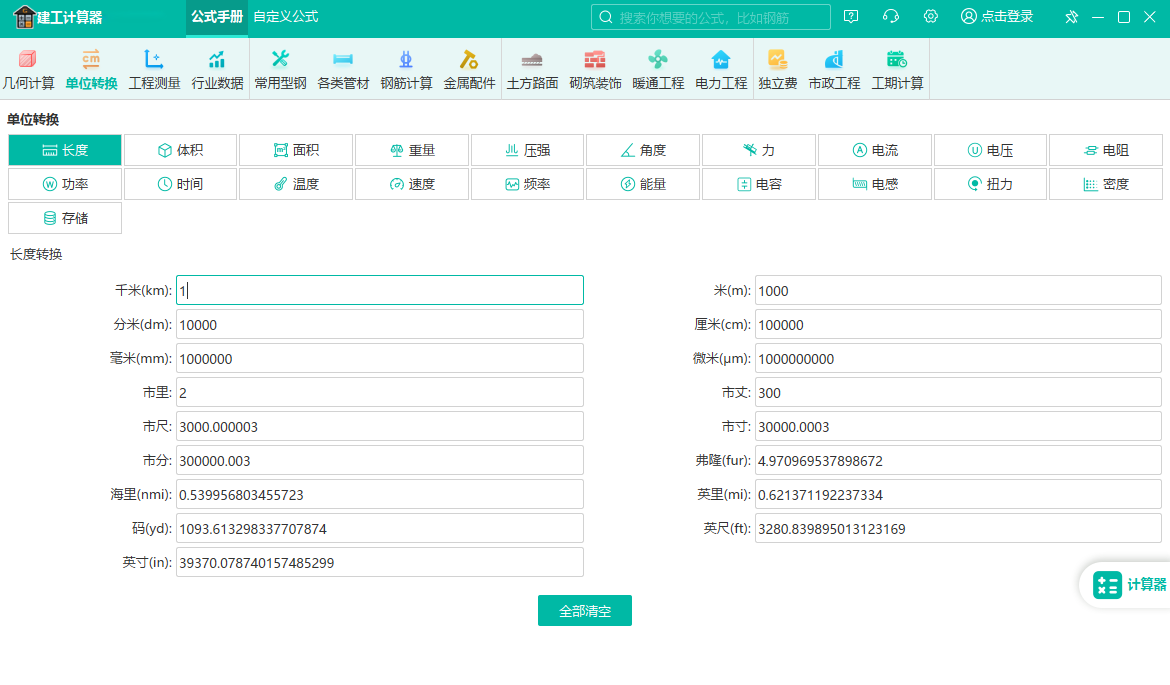Click 点击登录 to sign in
Viewport: 1170px width, 685px height.
[997, 17]
